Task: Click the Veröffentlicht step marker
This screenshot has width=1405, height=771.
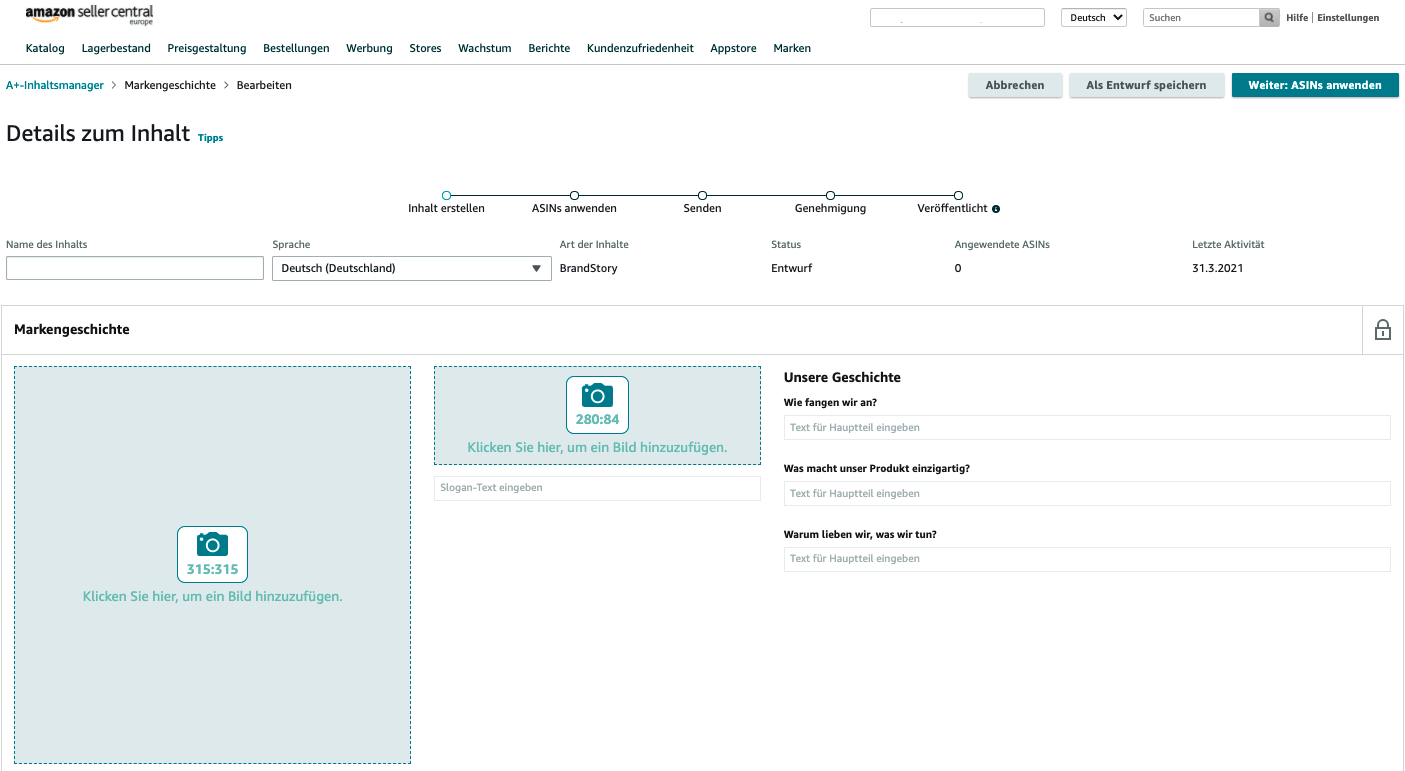Action: click(x=958, y=196)
